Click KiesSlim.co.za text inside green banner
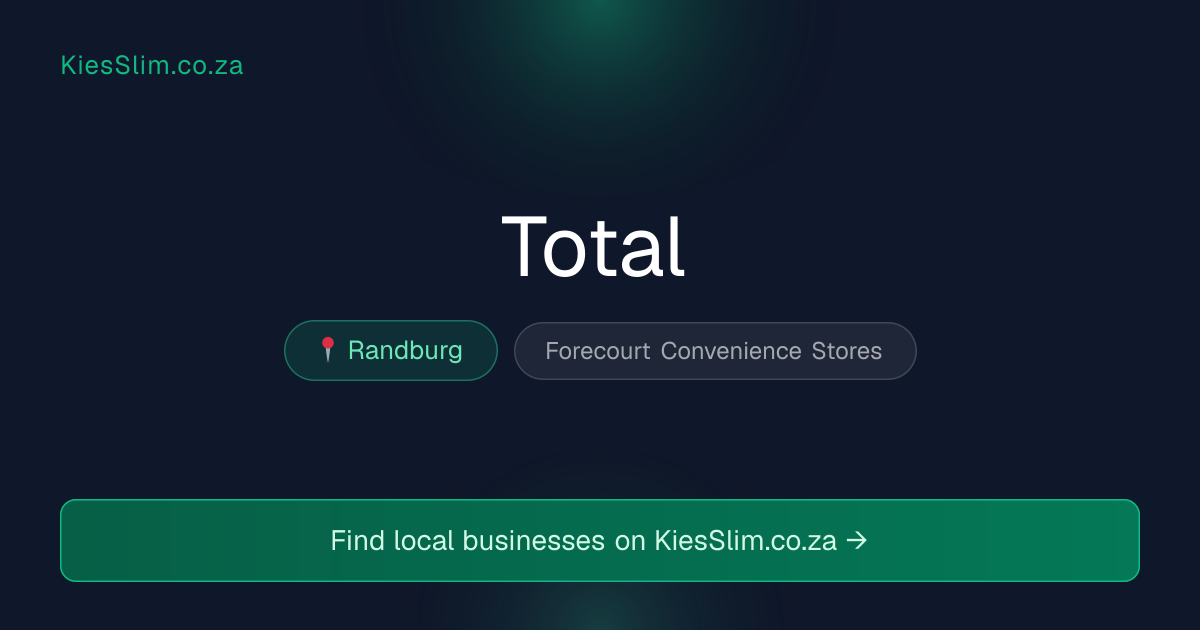The height and width of the screenshot is (630, 1200). click(x=745, y=540)
